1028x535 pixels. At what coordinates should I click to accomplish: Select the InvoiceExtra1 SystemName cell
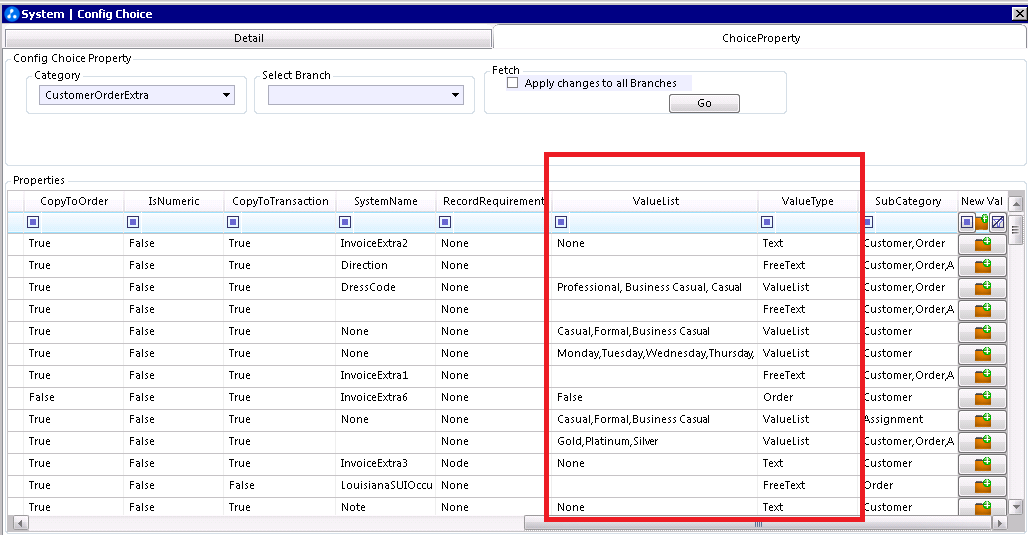386,375
